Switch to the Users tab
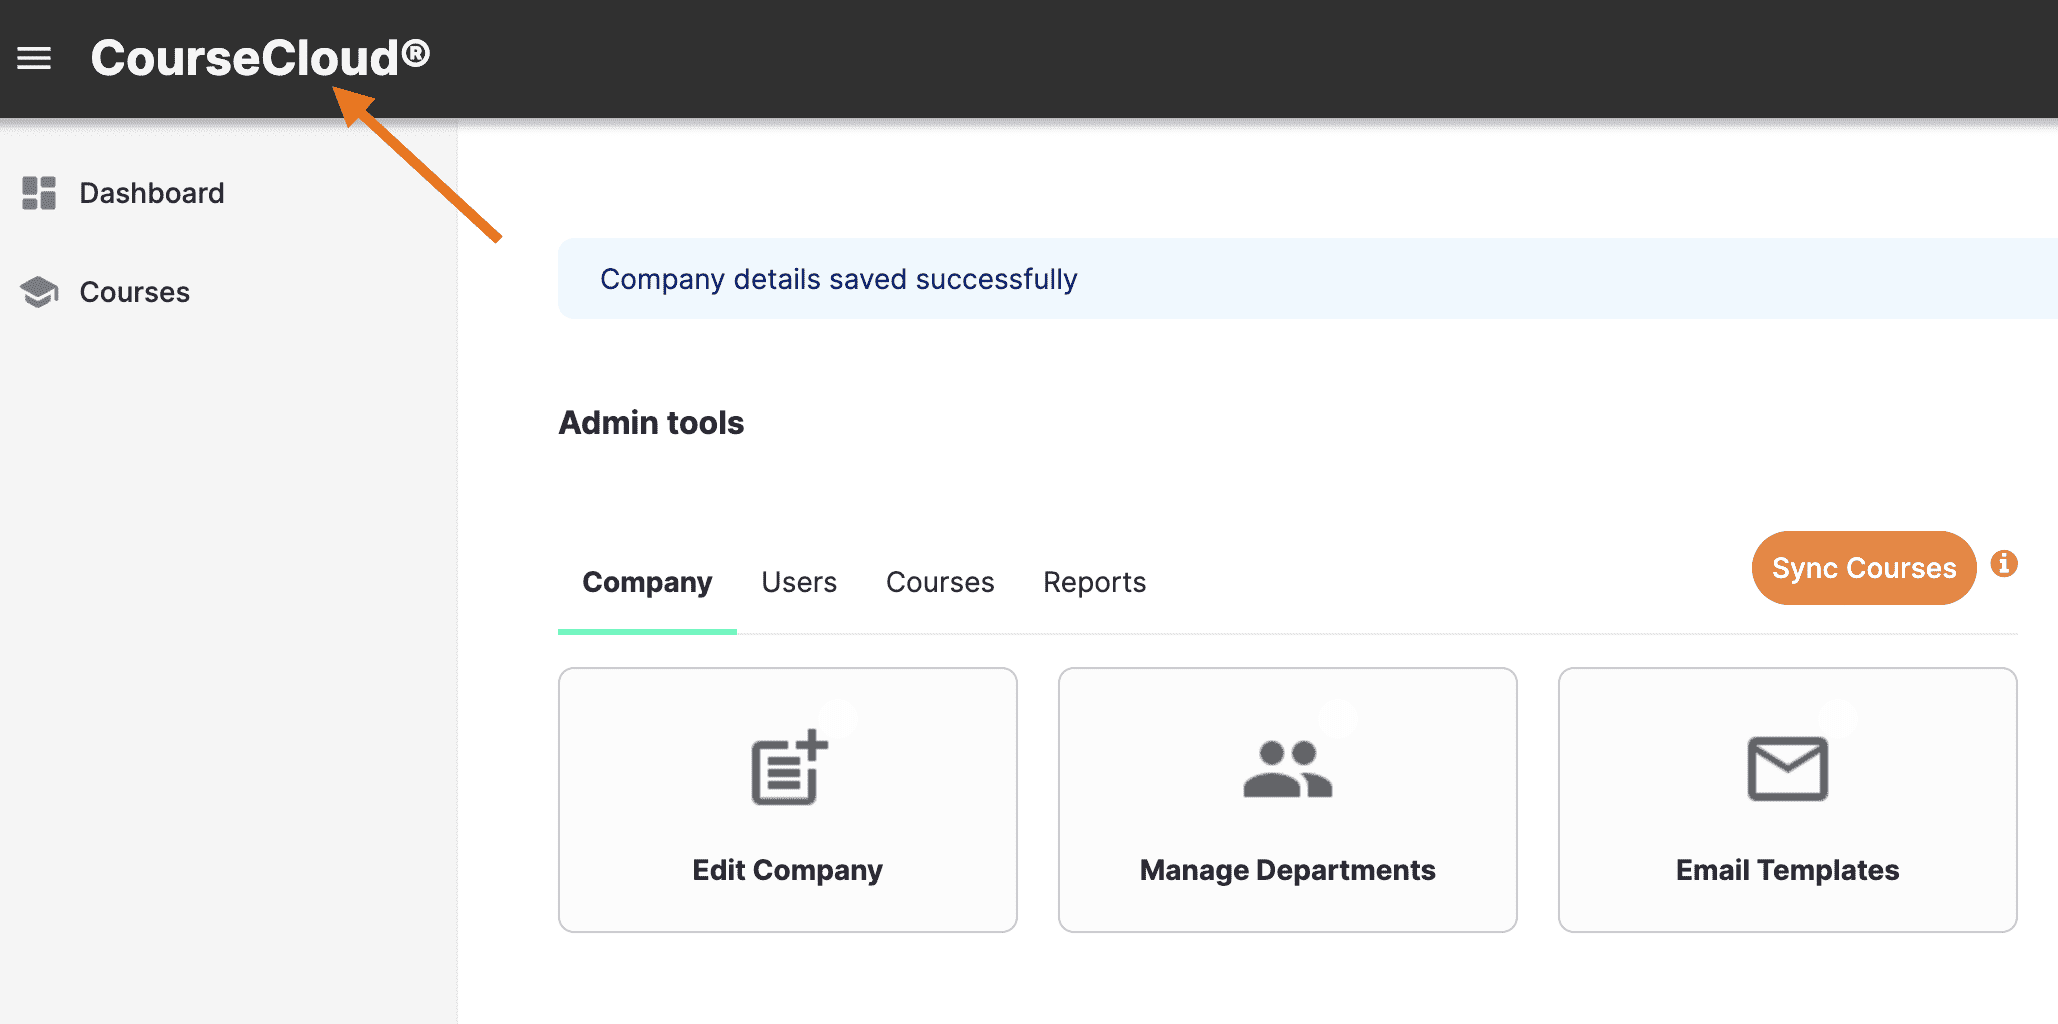The height and width of the screenshot is (1024, 2058). (799, 582)
